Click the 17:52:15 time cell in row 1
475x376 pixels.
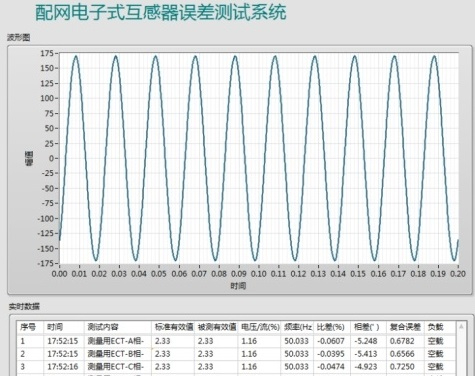pyautogui.click(x=63, y=341)
